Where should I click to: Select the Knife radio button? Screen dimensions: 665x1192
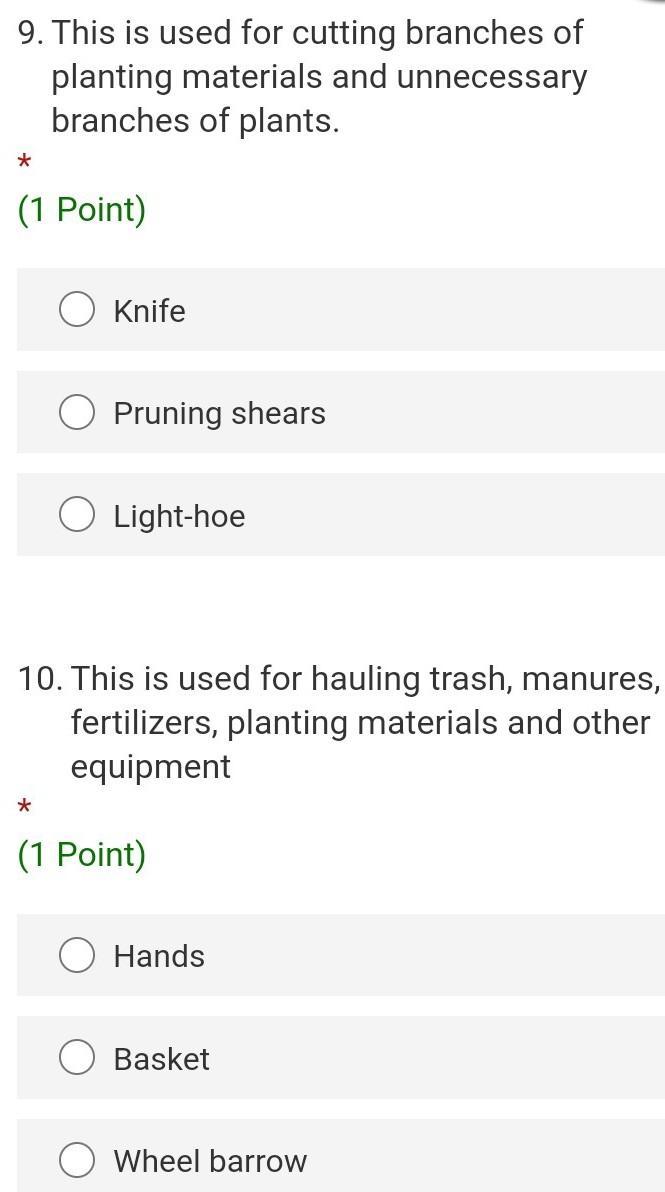[x=77, y=310]
